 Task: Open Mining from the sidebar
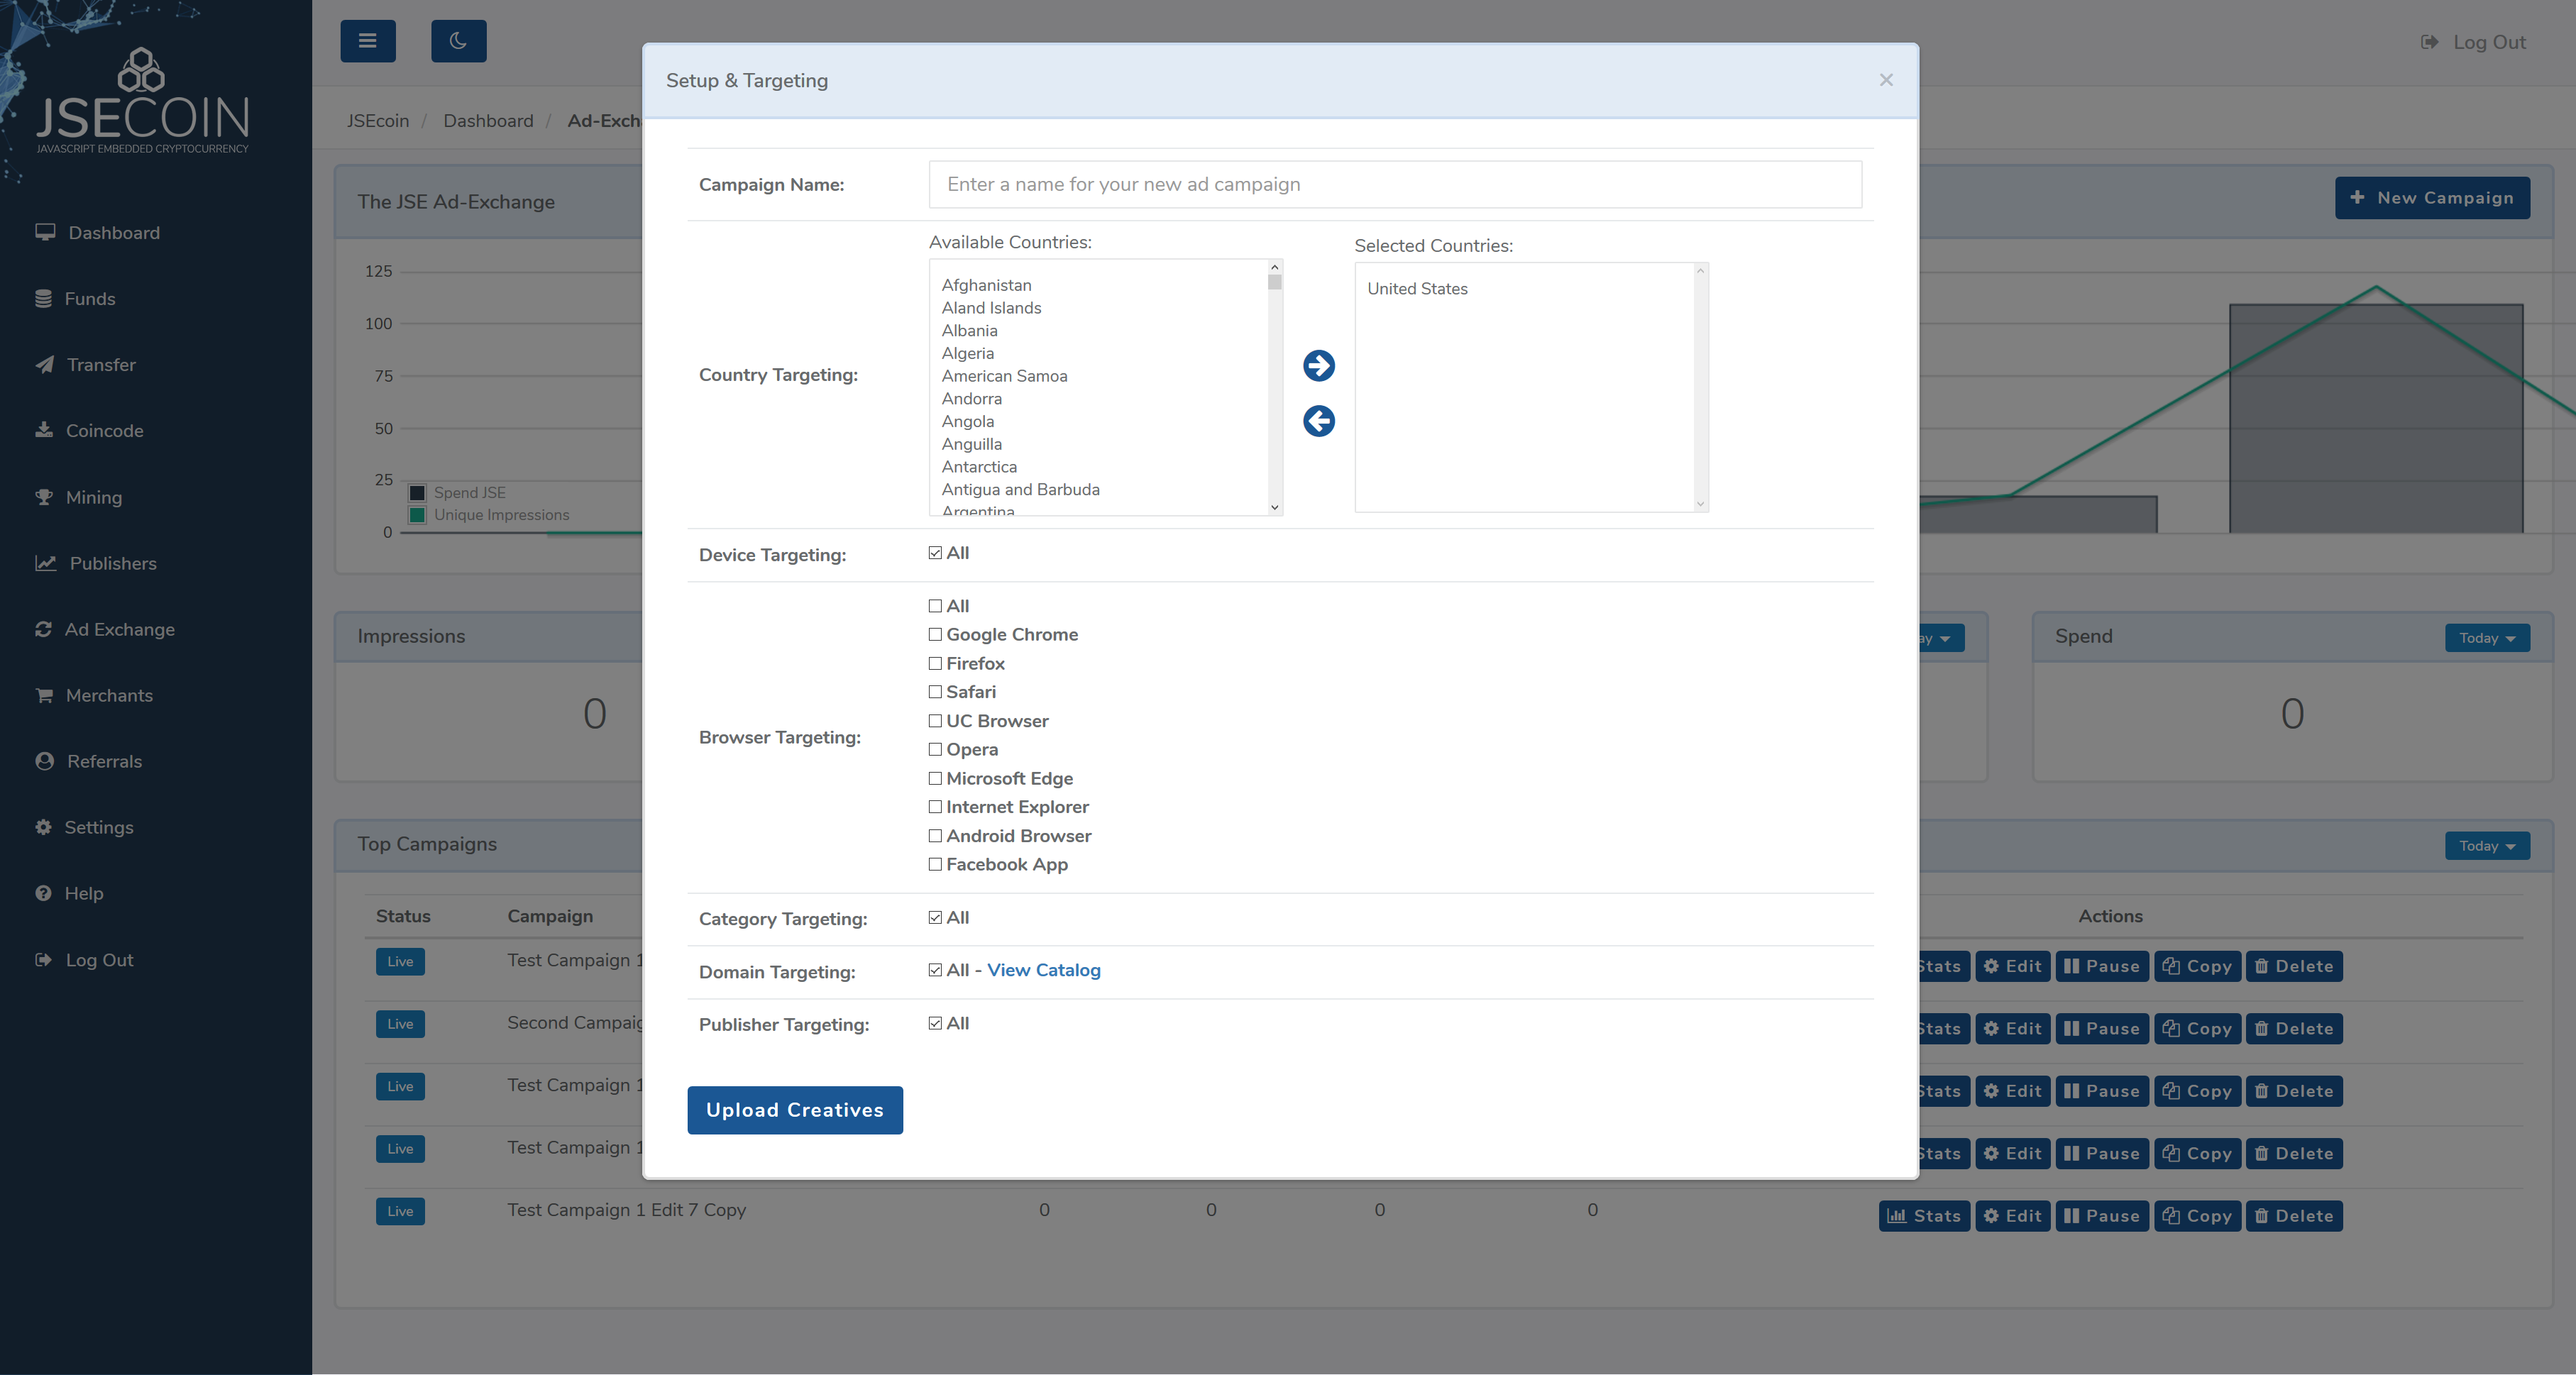[x=93, y=497]
